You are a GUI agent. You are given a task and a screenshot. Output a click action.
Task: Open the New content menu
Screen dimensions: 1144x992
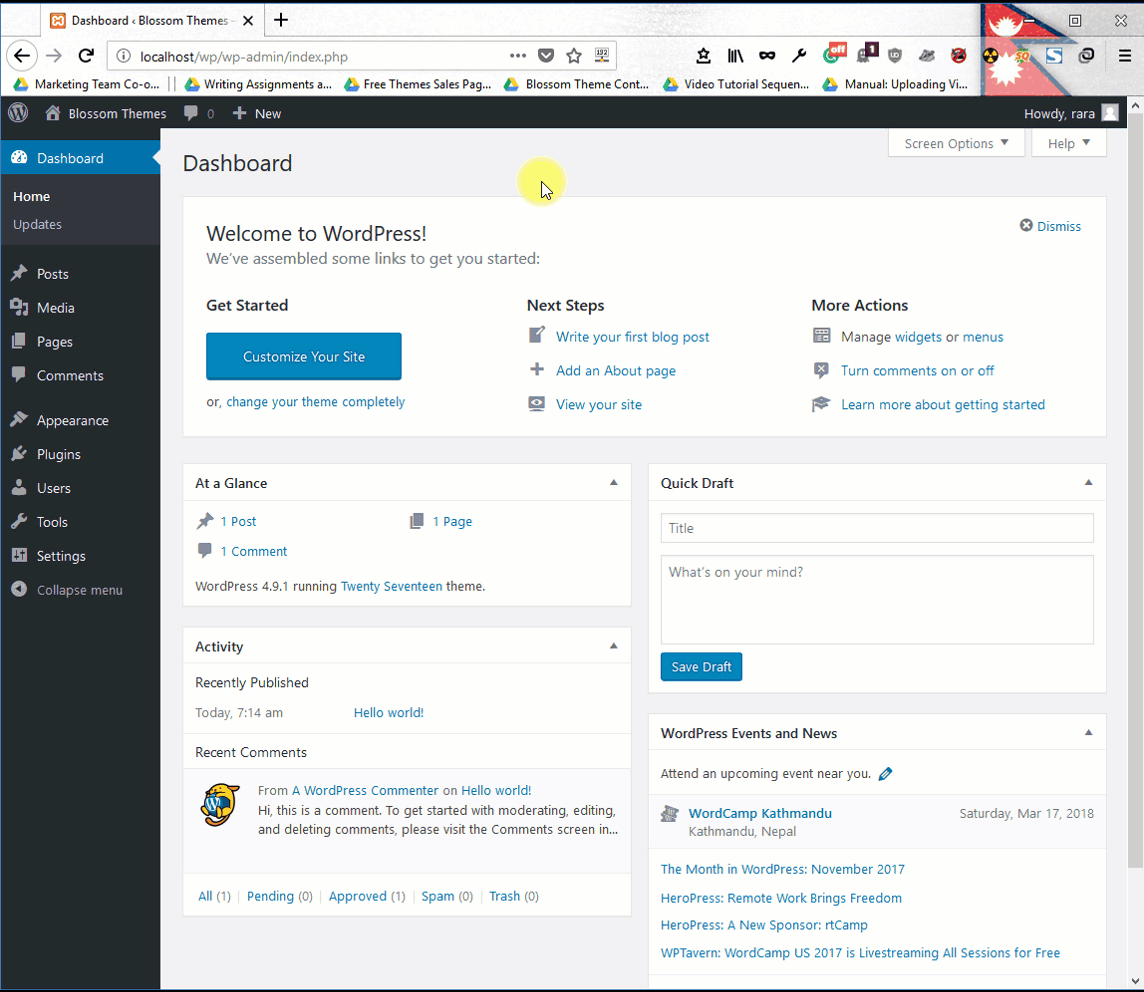tap(257, 114)
